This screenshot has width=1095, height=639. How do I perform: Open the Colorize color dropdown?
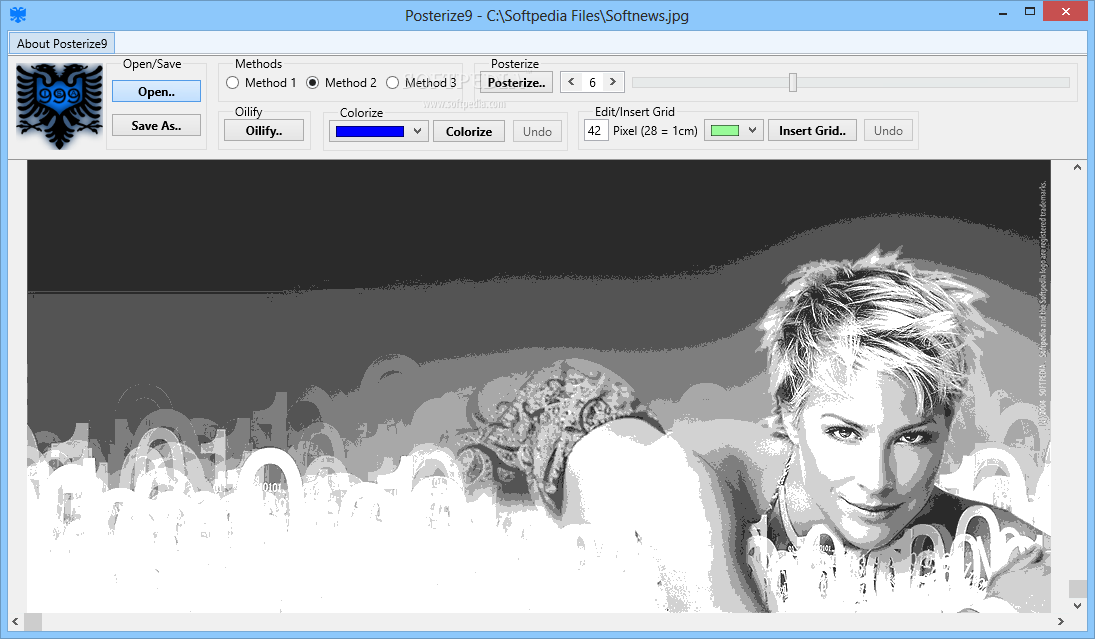417,131
